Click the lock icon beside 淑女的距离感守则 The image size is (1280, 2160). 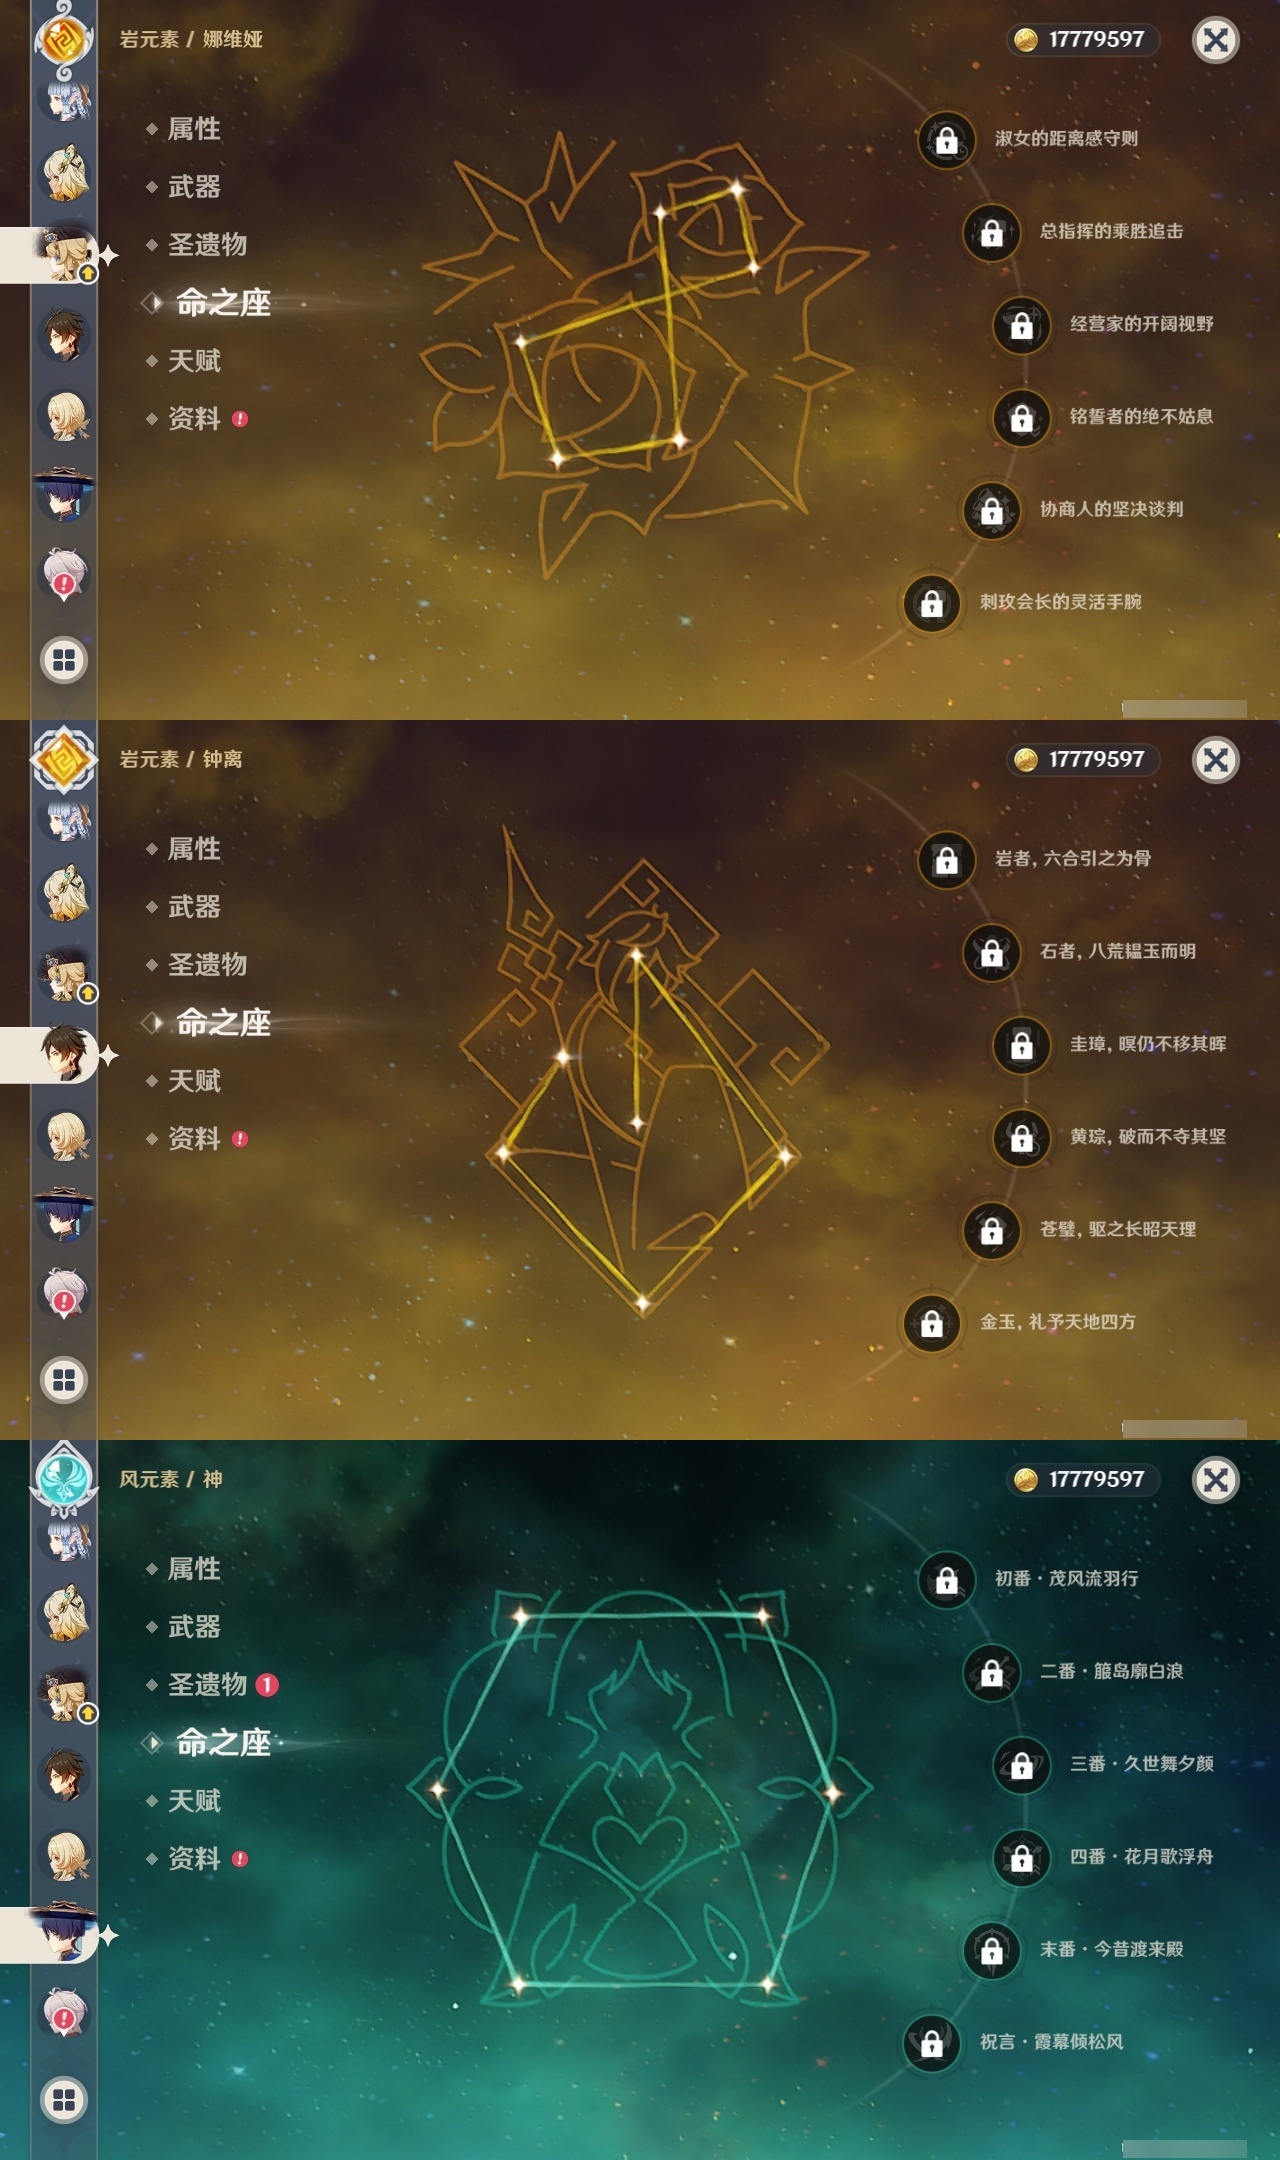point(946,139)
